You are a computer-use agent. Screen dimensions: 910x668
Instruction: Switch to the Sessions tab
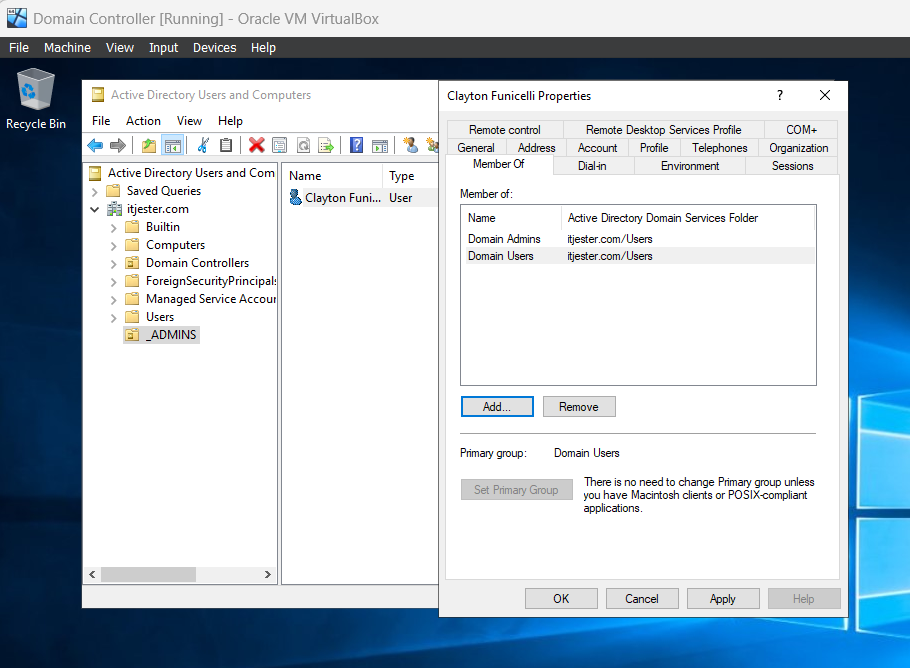792,166
